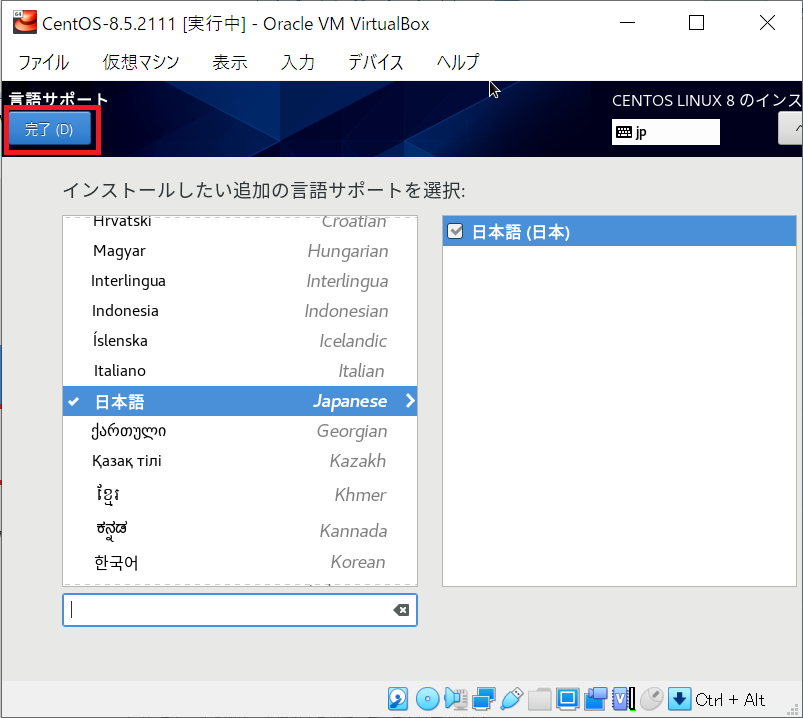This screenshot has width=803, height=718.
Task: Select the Khmer language row
Action: [x=240, y=495]
